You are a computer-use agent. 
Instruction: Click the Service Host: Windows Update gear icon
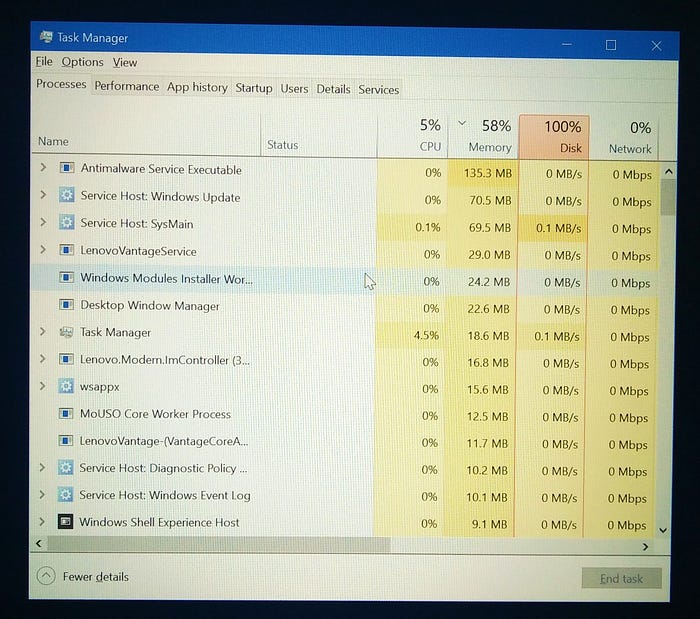click(x=67, y=195)
